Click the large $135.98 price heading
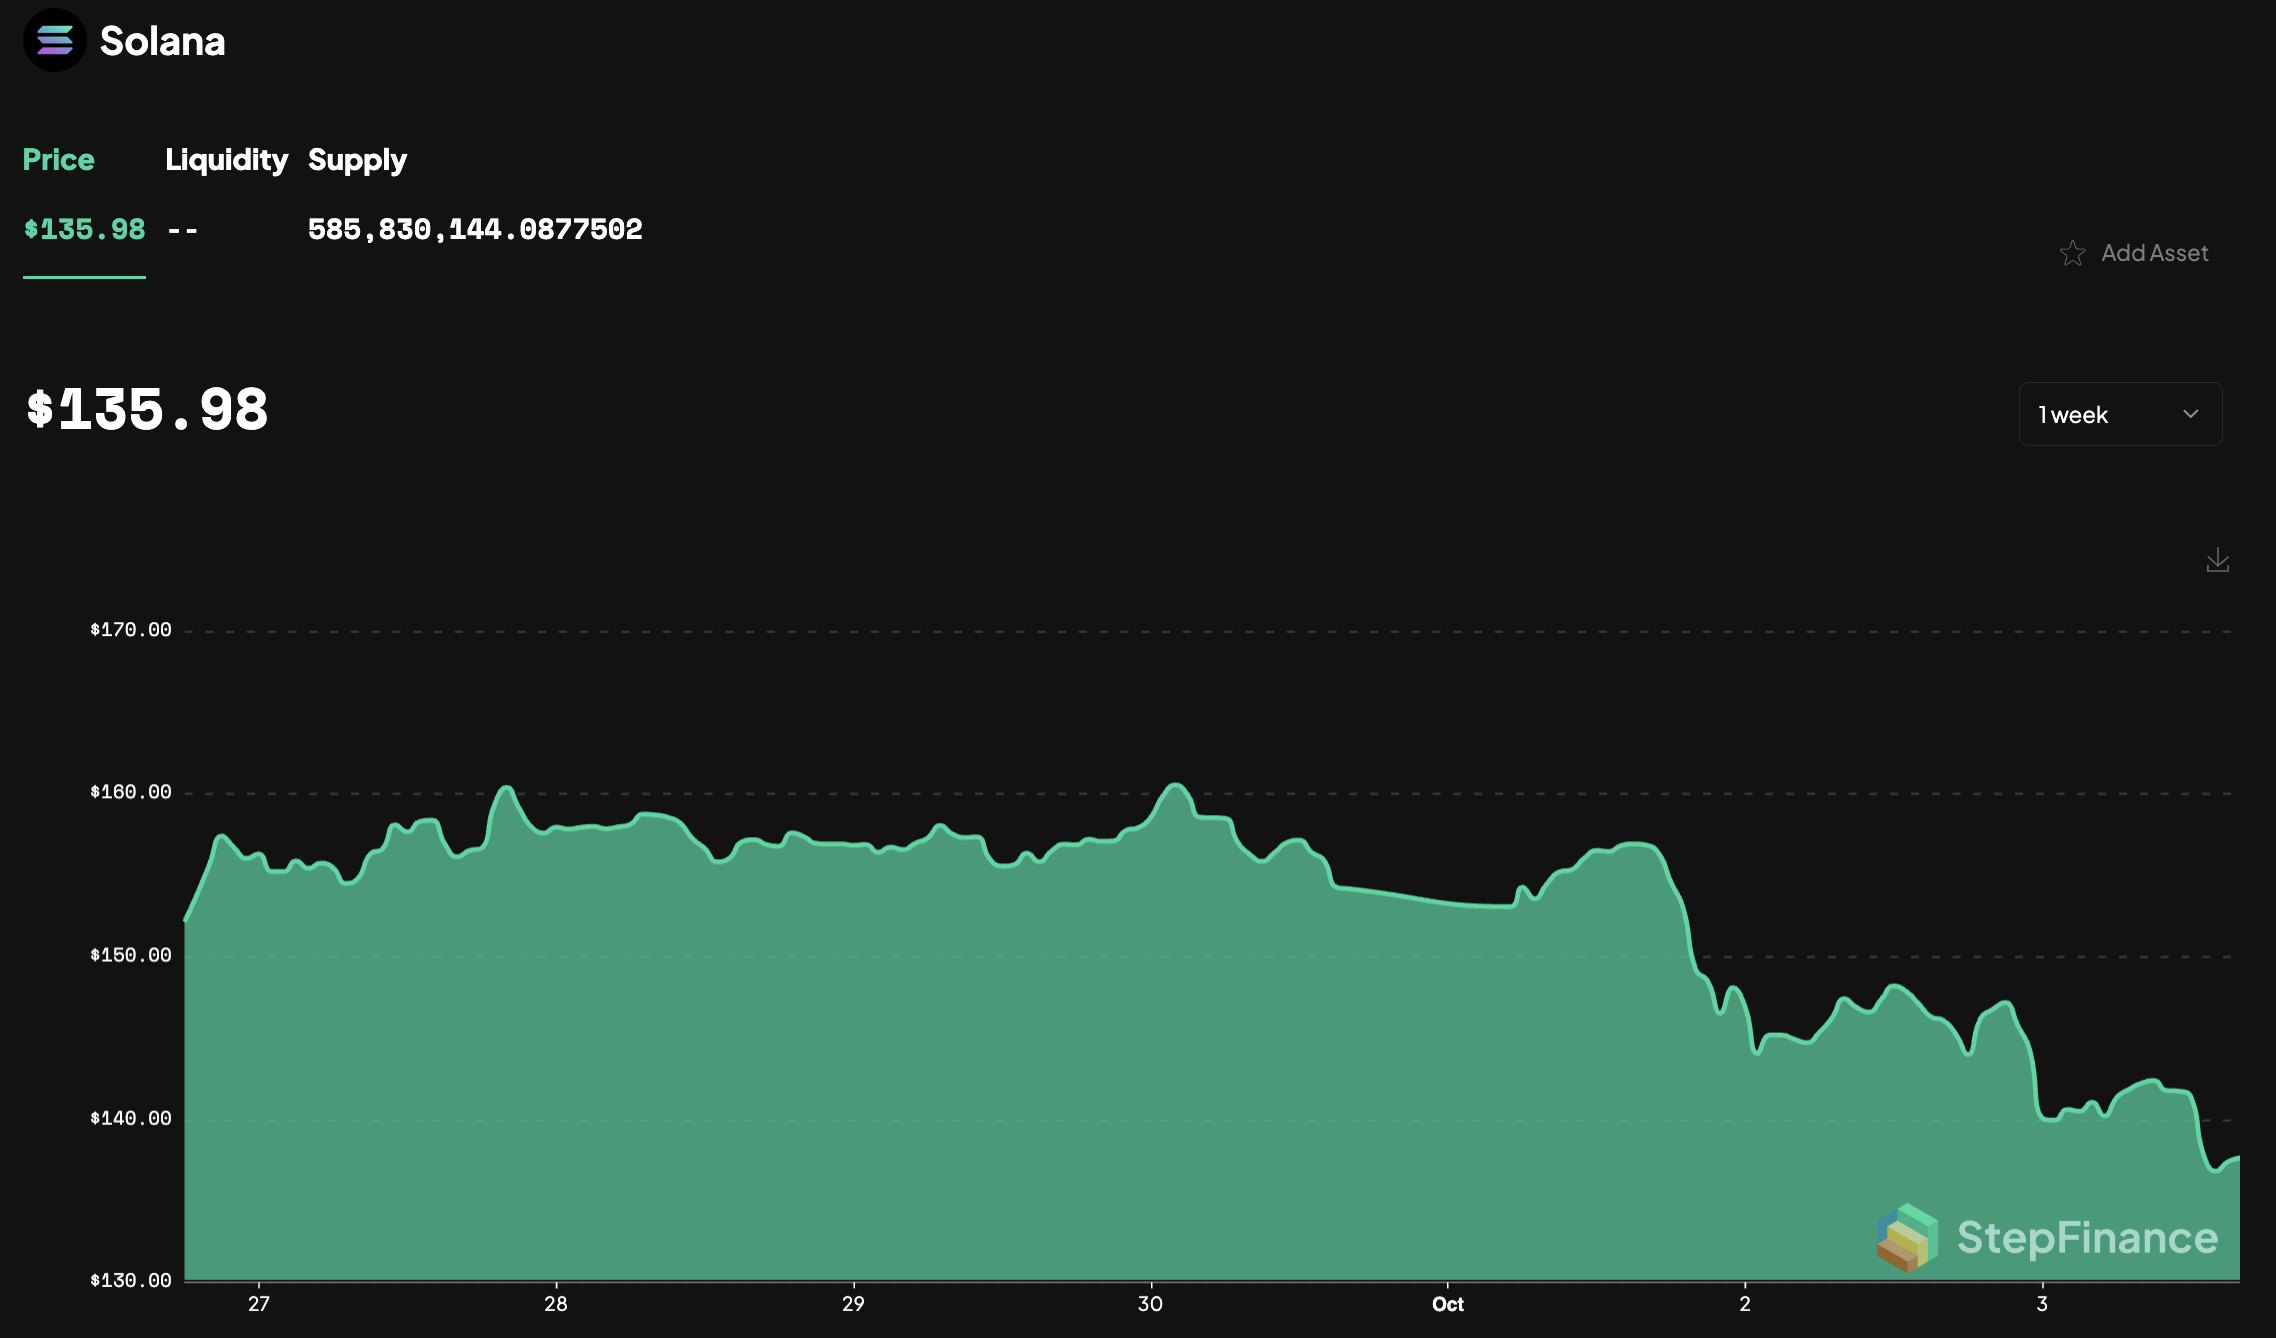Image resolution: width=2276 pixels, height=1338 pixels. (147, 410)
